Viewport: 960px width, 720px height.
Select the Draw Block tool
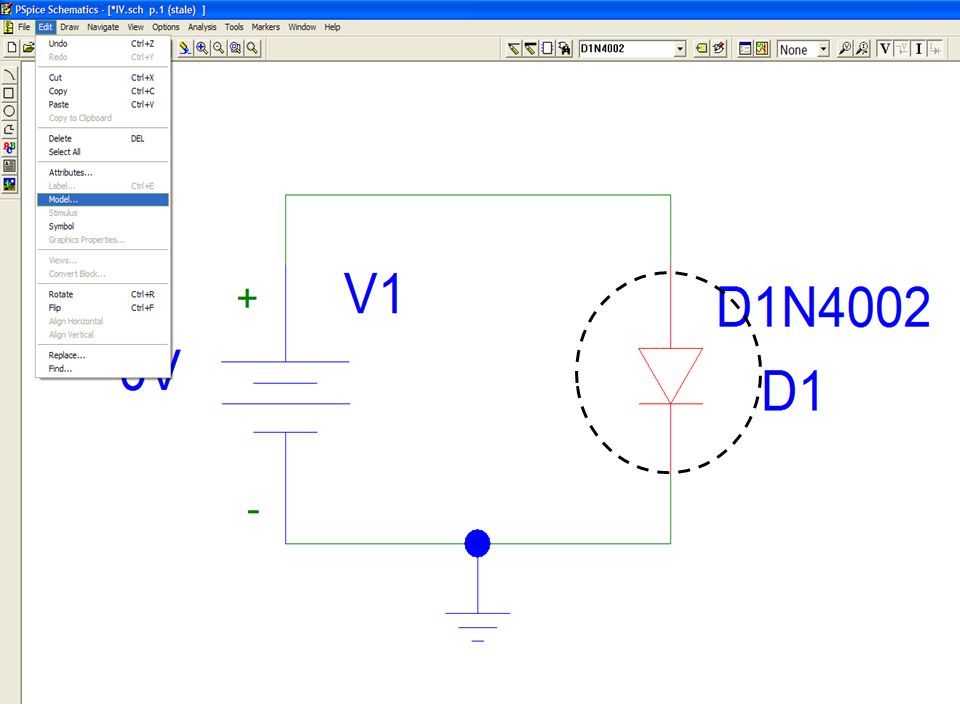pos(547,49)
